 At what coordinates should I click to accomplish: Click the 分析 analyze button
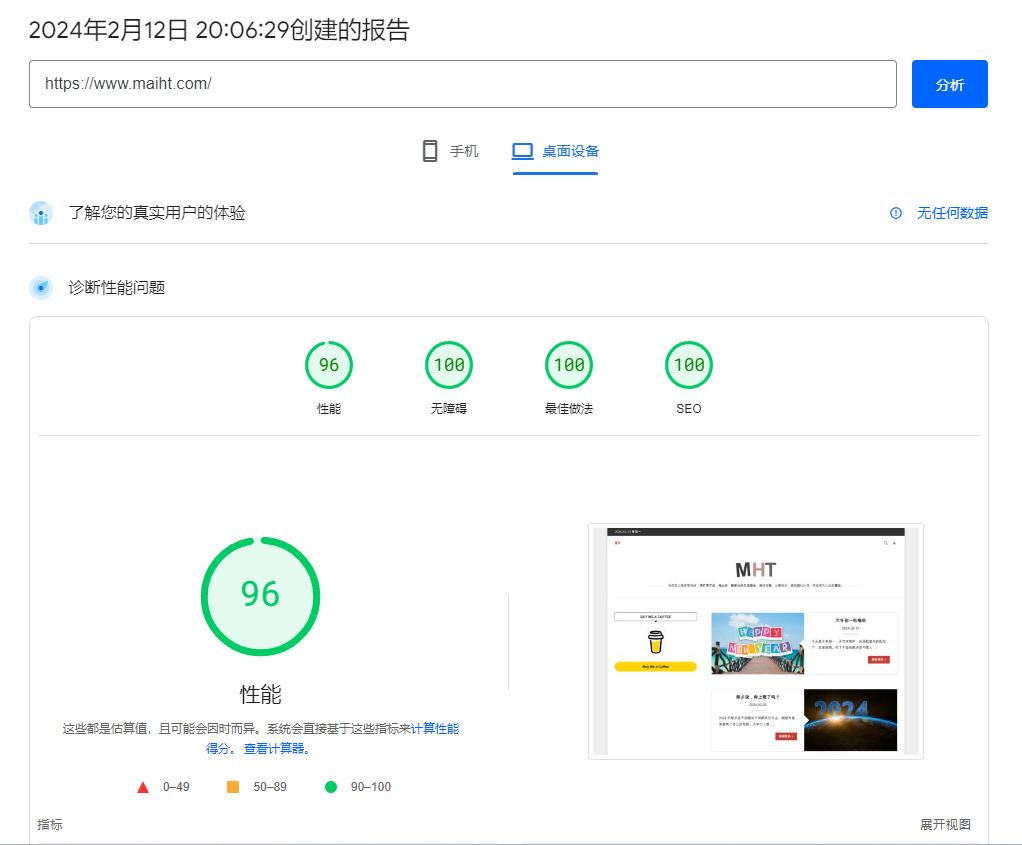click(x=949, y=84)
